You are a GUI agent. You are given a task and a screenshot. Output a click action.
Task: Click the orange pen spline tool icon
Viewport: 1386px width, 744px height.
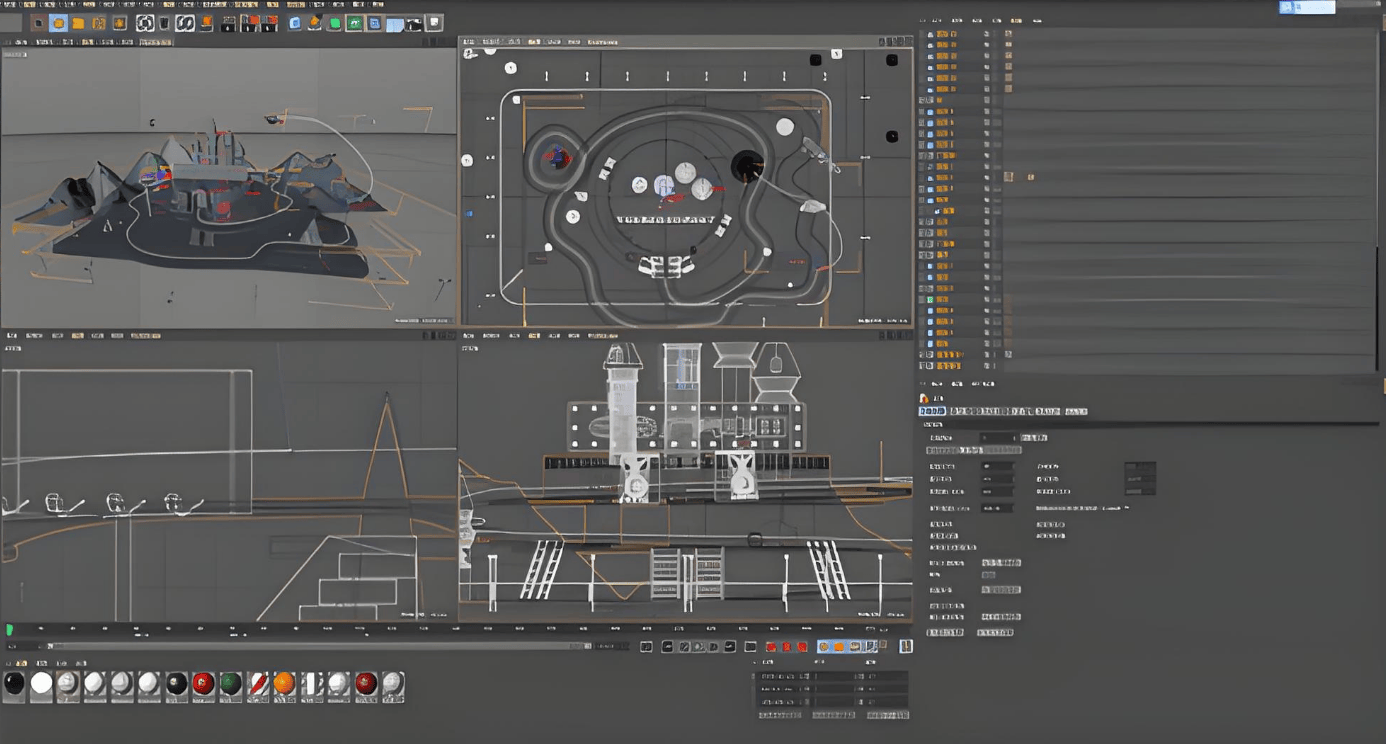click(x=315, y=23)
